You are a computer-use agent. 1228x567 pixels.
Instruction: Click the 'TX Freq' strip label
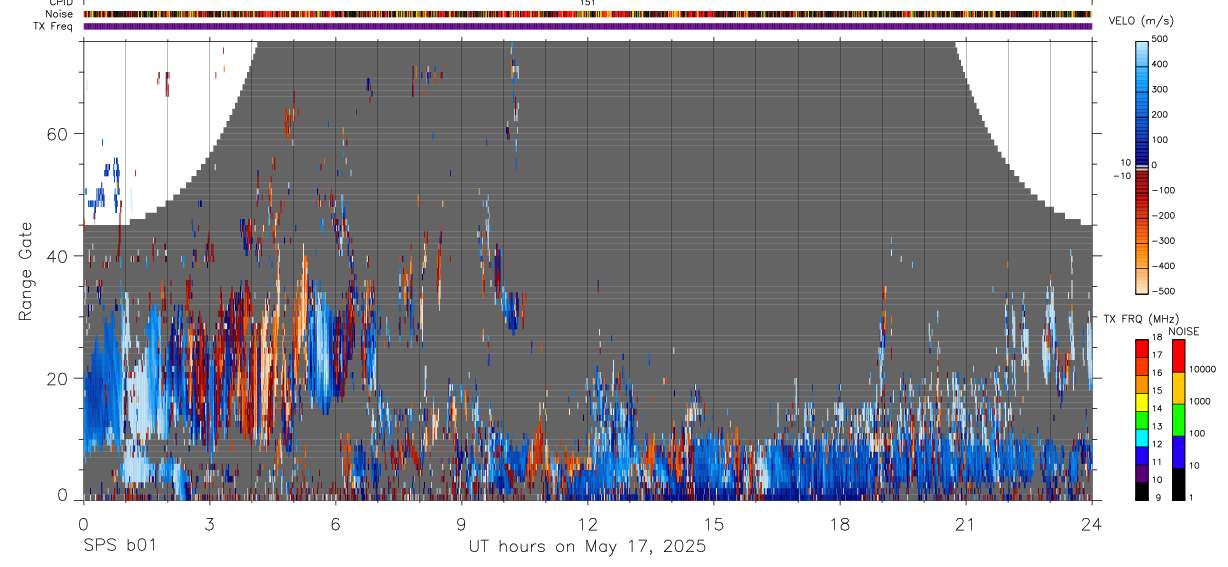tap(54, 26)
